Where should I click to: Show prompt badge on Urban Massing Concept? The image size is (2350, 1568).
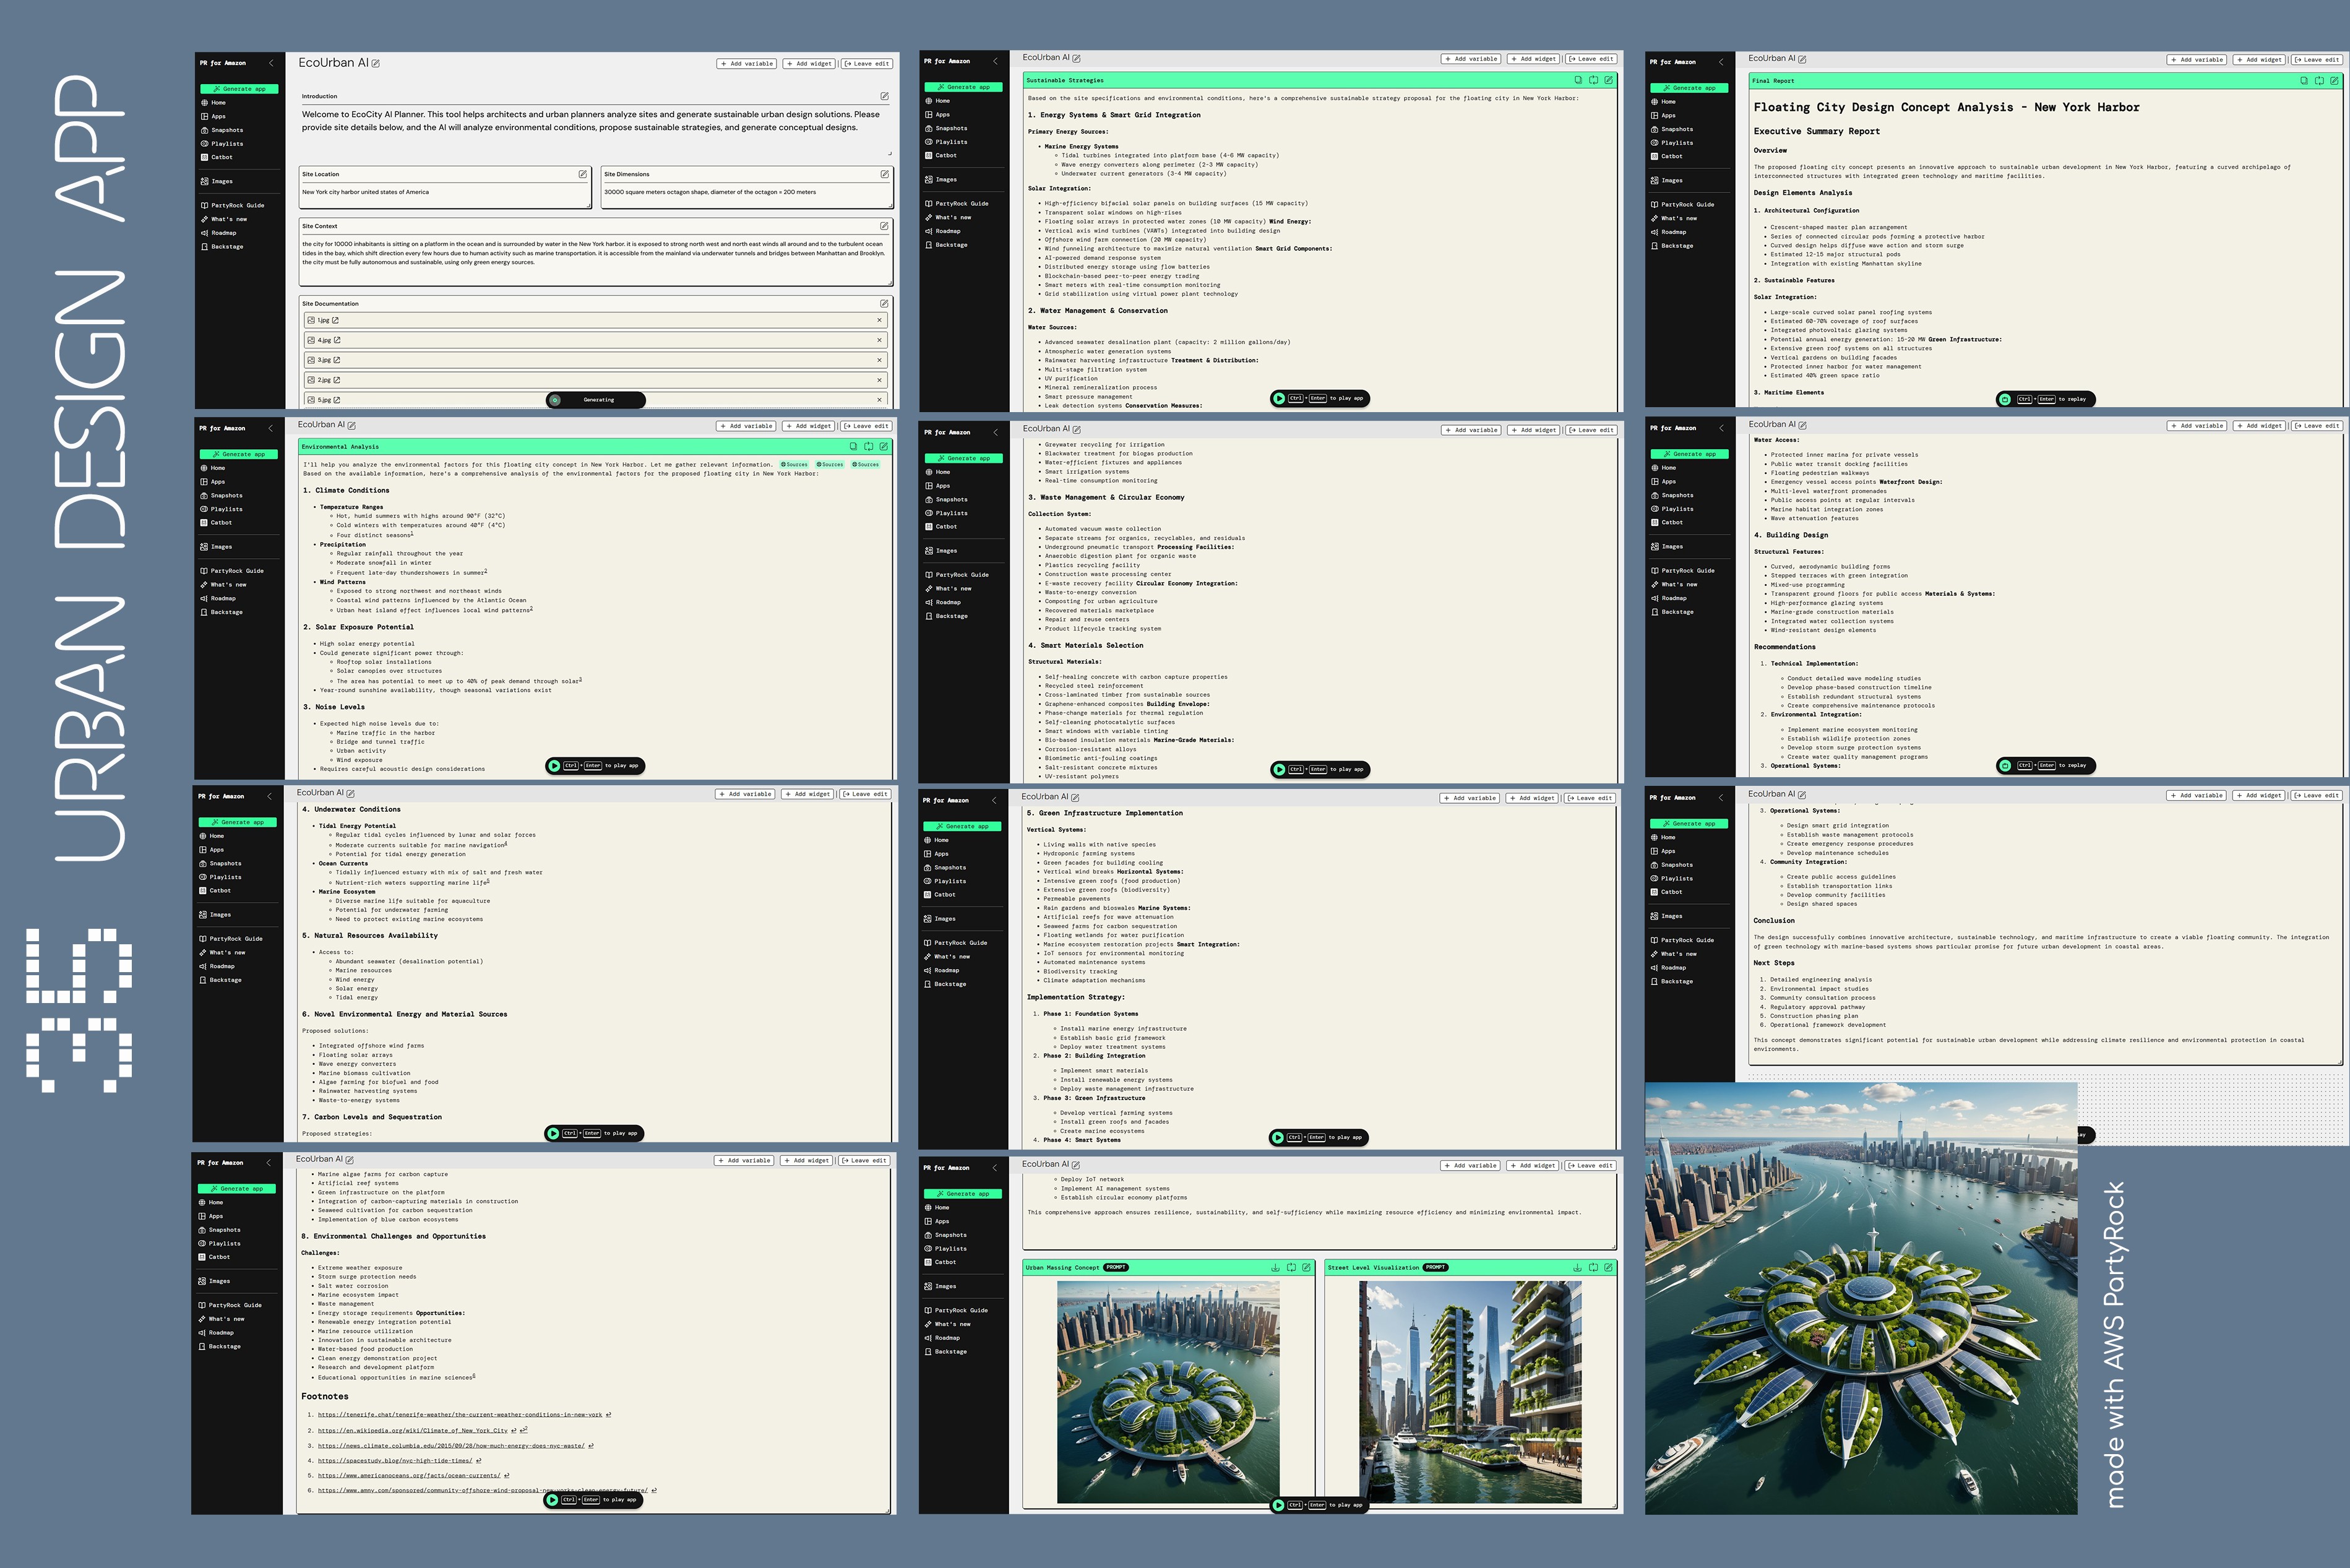coord(1116,1267)
